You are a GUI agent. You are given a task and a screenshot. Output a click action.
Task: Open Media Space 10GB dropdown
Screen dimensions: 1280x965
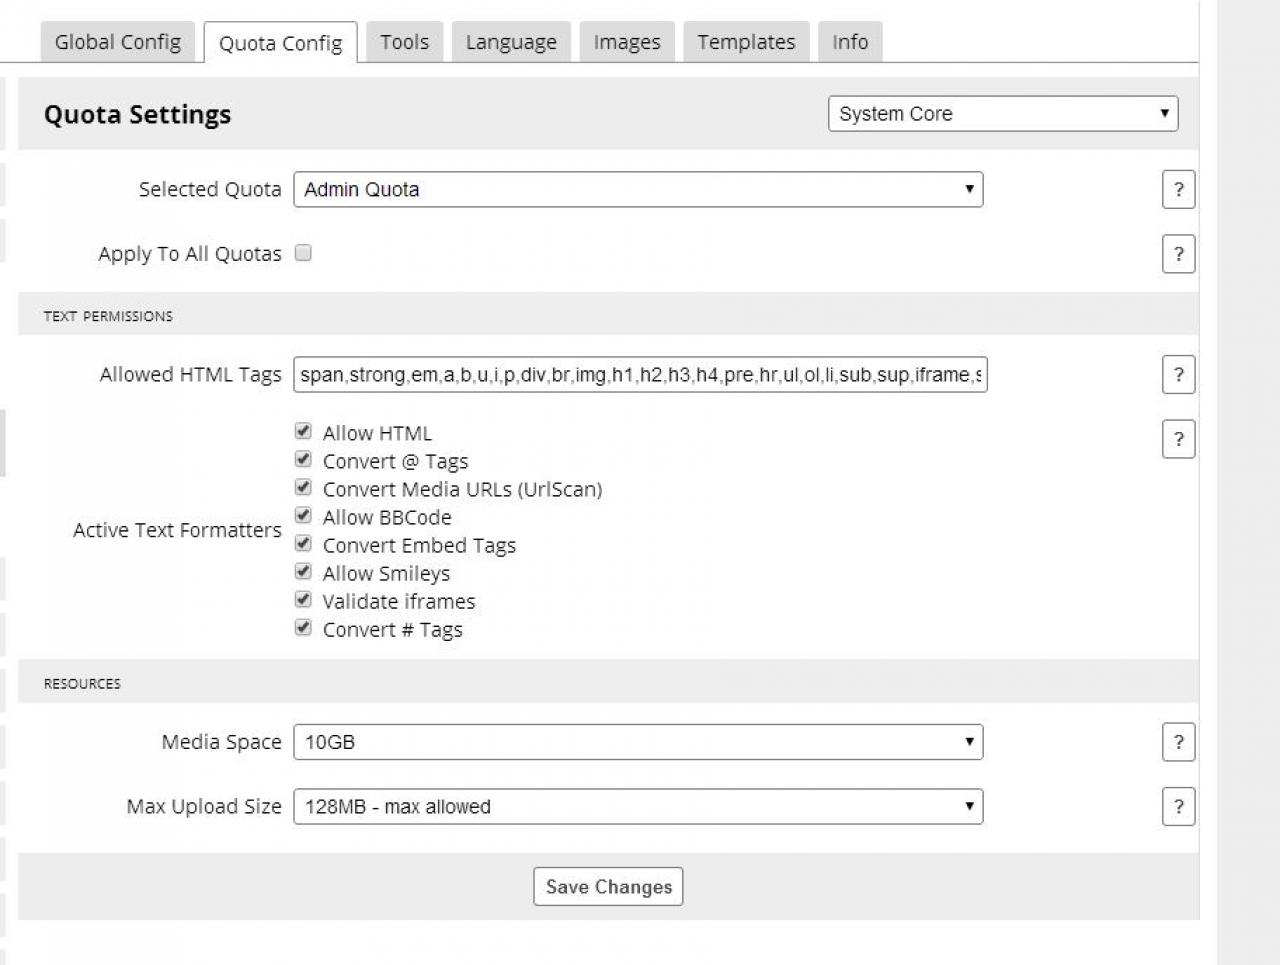(x=638, y=742)
